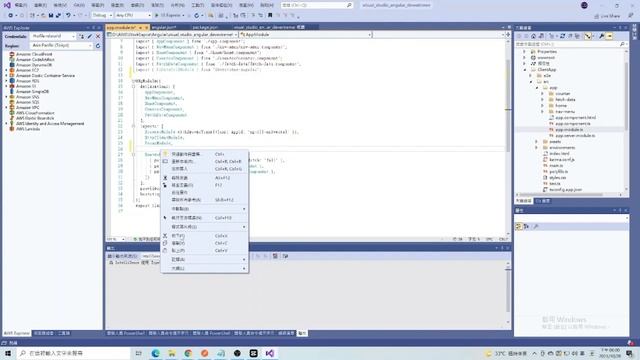The image size is (640, 360).
Task: Select AWS Lambda in AWS Explorer
Action: pyautogui.click(x=28, y=129)
